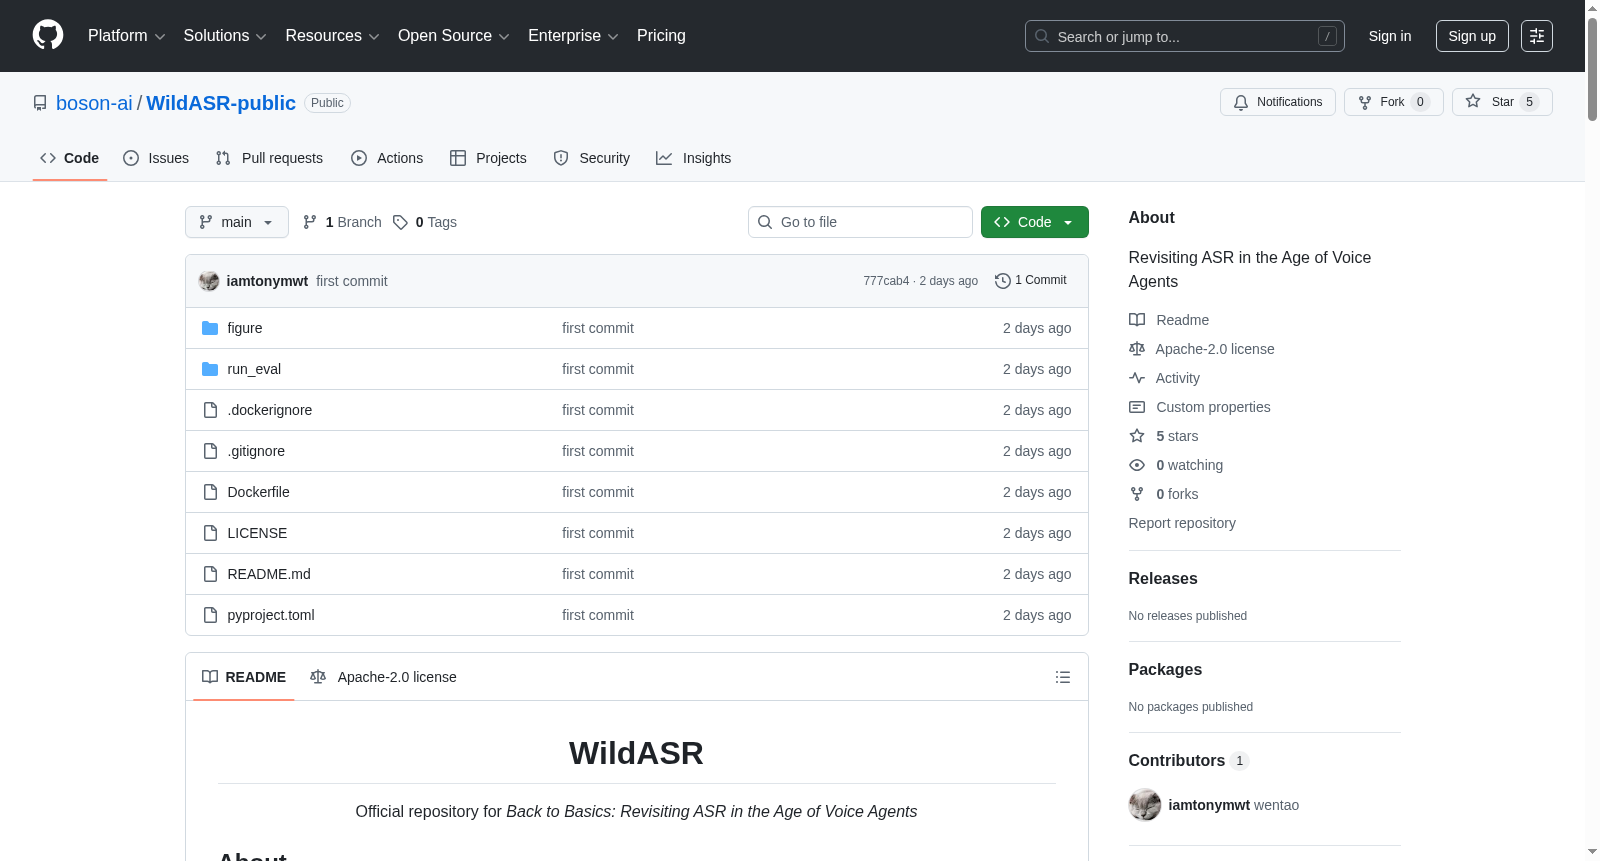The width and height of the screenshot is (1600, 861).
Task: Click the global navigation settings icon
Action: [x=1537, y=36]
